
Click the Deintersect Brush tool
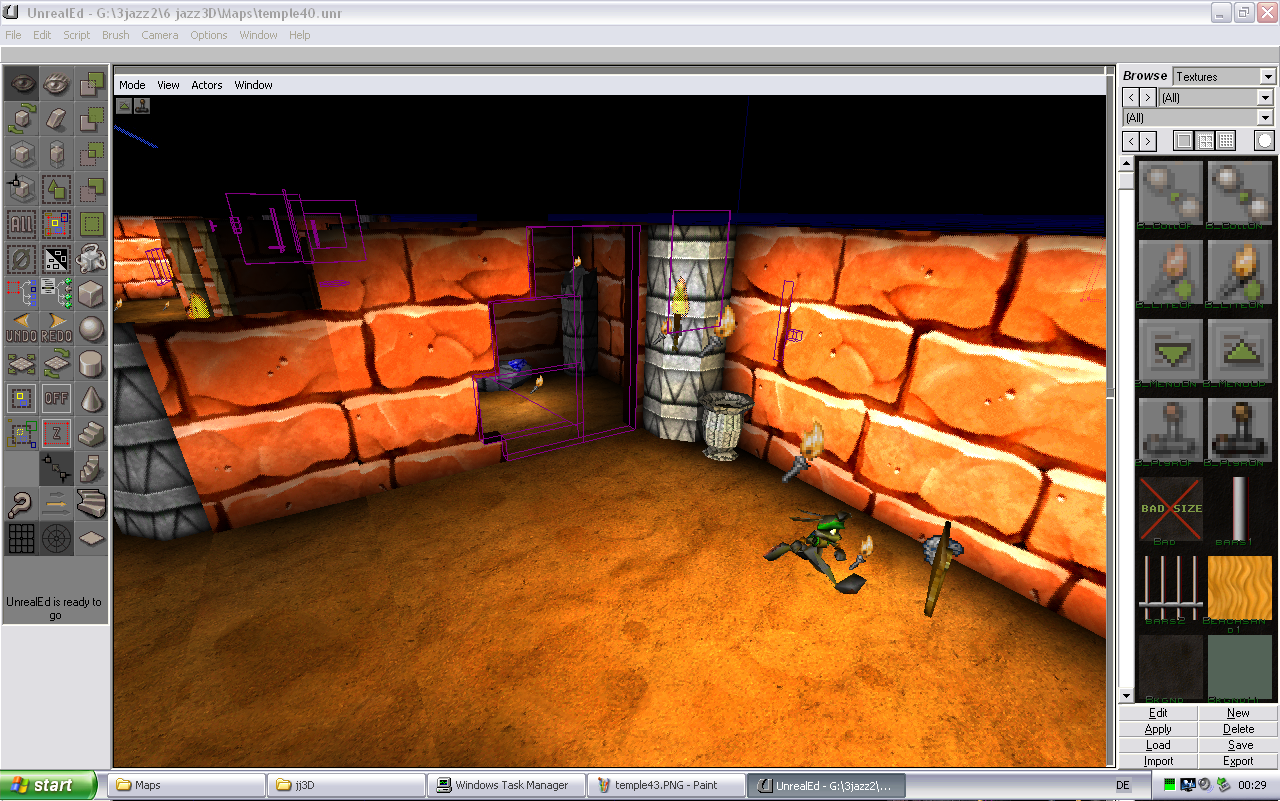coord(91,189)
